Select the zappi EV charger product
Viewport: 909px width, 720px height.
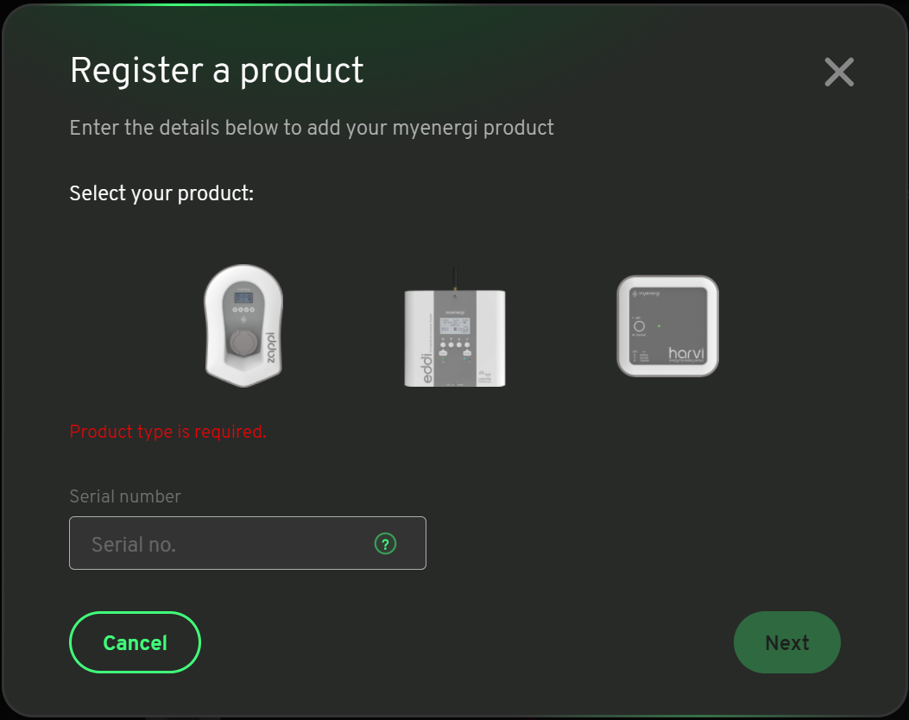coord(243,325)
